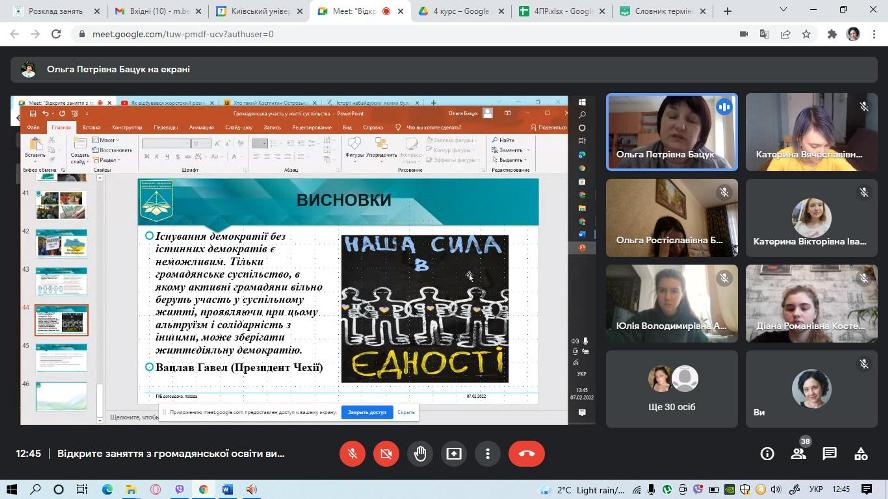Viewport: 888px width, 499px height.
Task: Open File Explorer from taskbar
Action: click(131, 489)
